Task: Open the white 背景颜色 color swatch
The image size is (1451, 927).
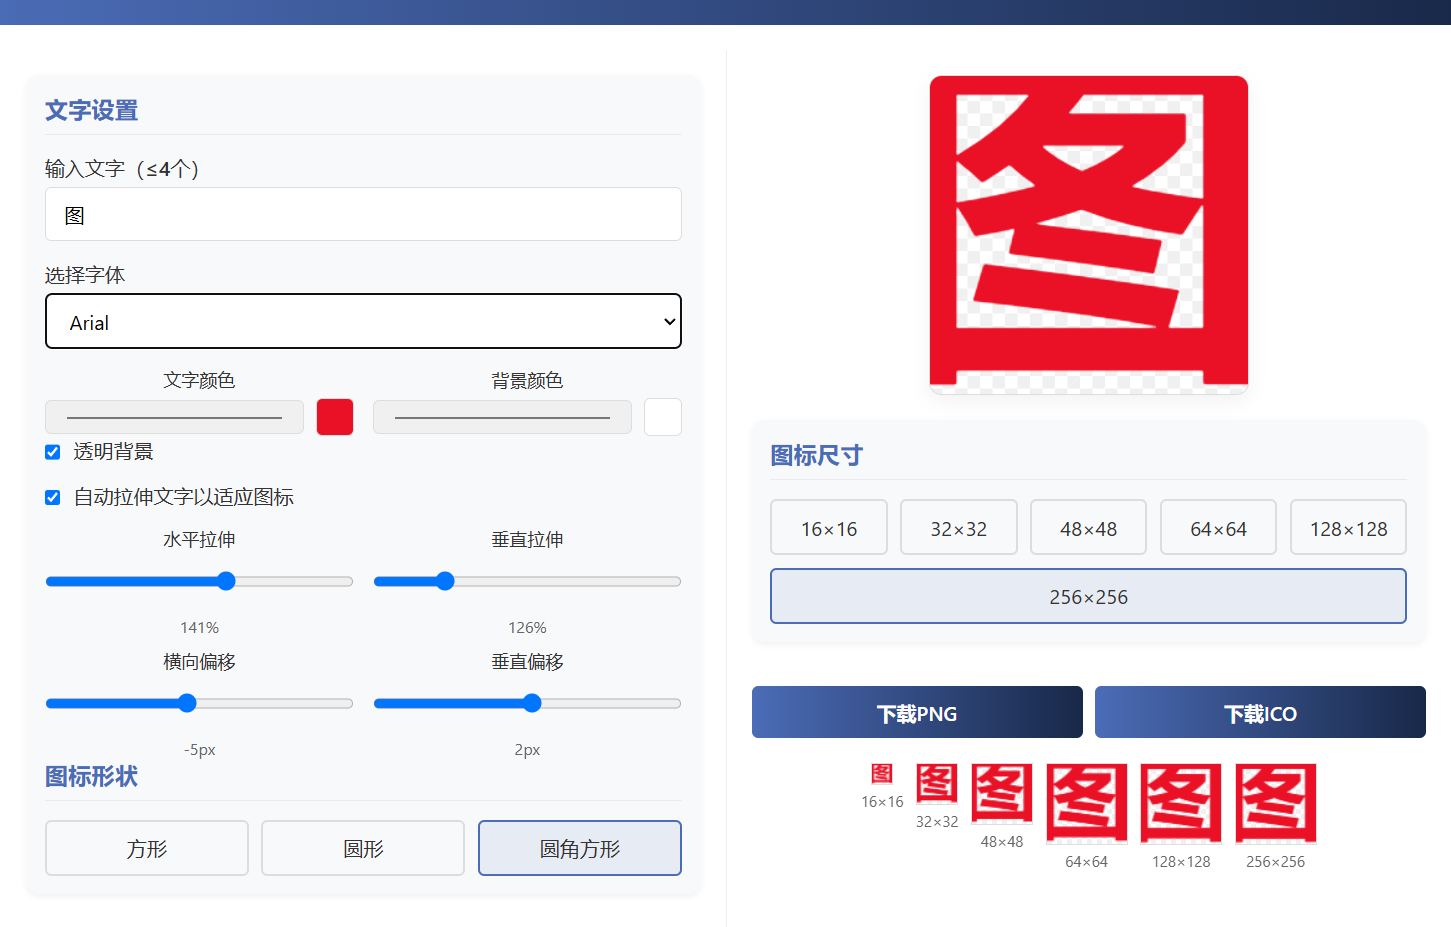Action: pyautogui.click(x=662, y=417)
